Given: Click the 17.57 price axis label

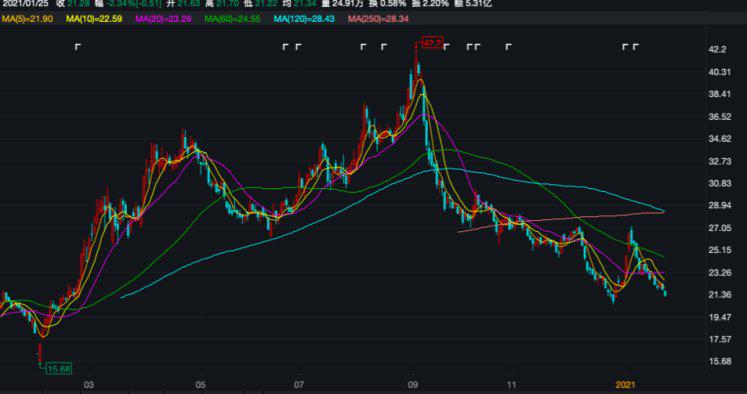Looking at the screenshot, I should pyautogui.click(x=720, y=339).
